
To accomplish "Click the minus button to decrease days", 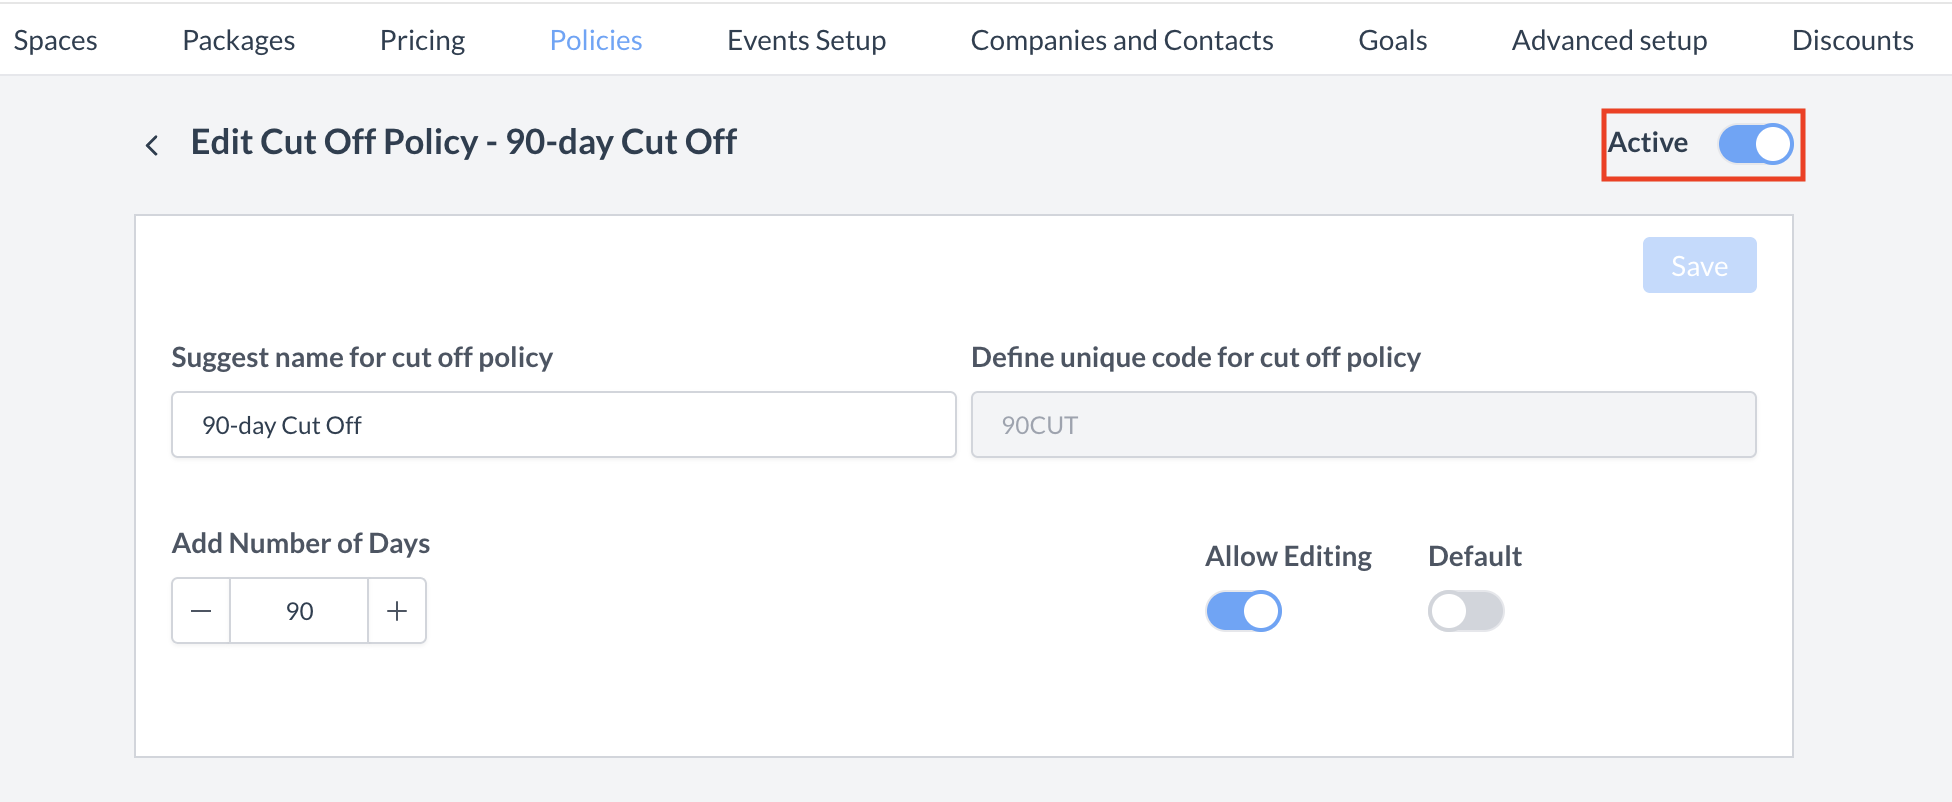I will coord(200,610).
